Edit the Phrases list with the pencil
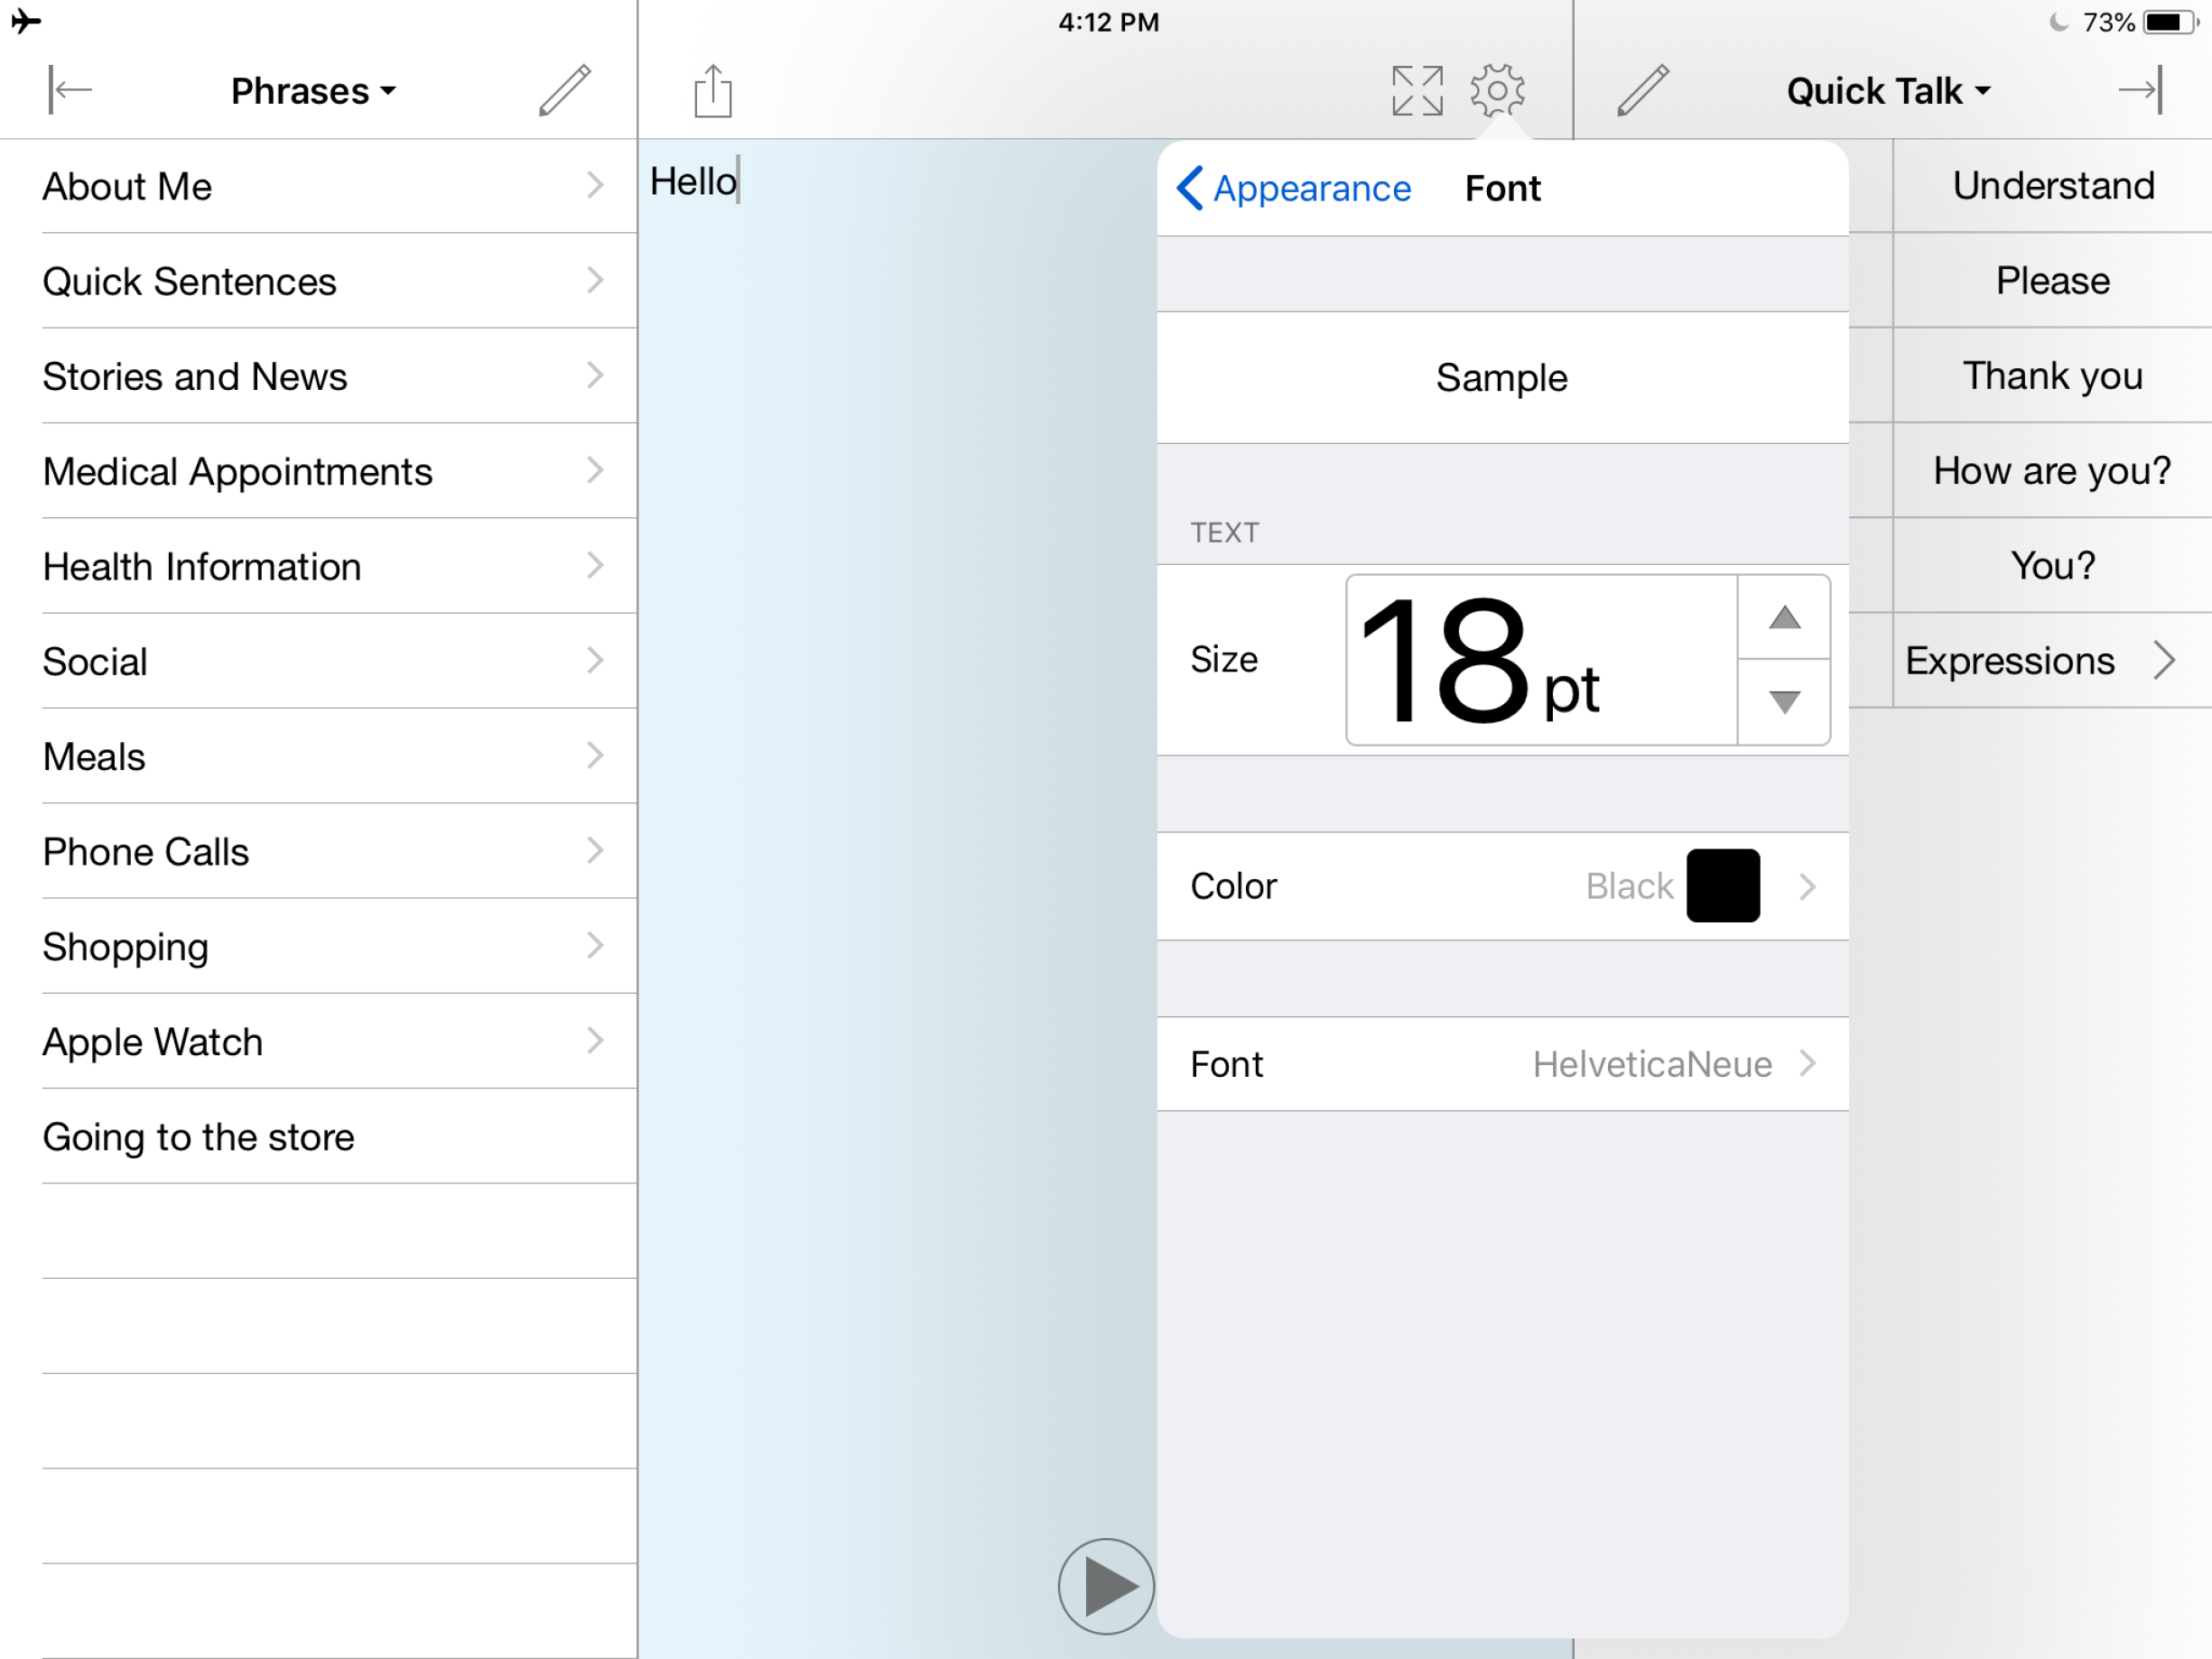The width and height of the screenshot is (2212, 1659). click(x=563, y=90)
